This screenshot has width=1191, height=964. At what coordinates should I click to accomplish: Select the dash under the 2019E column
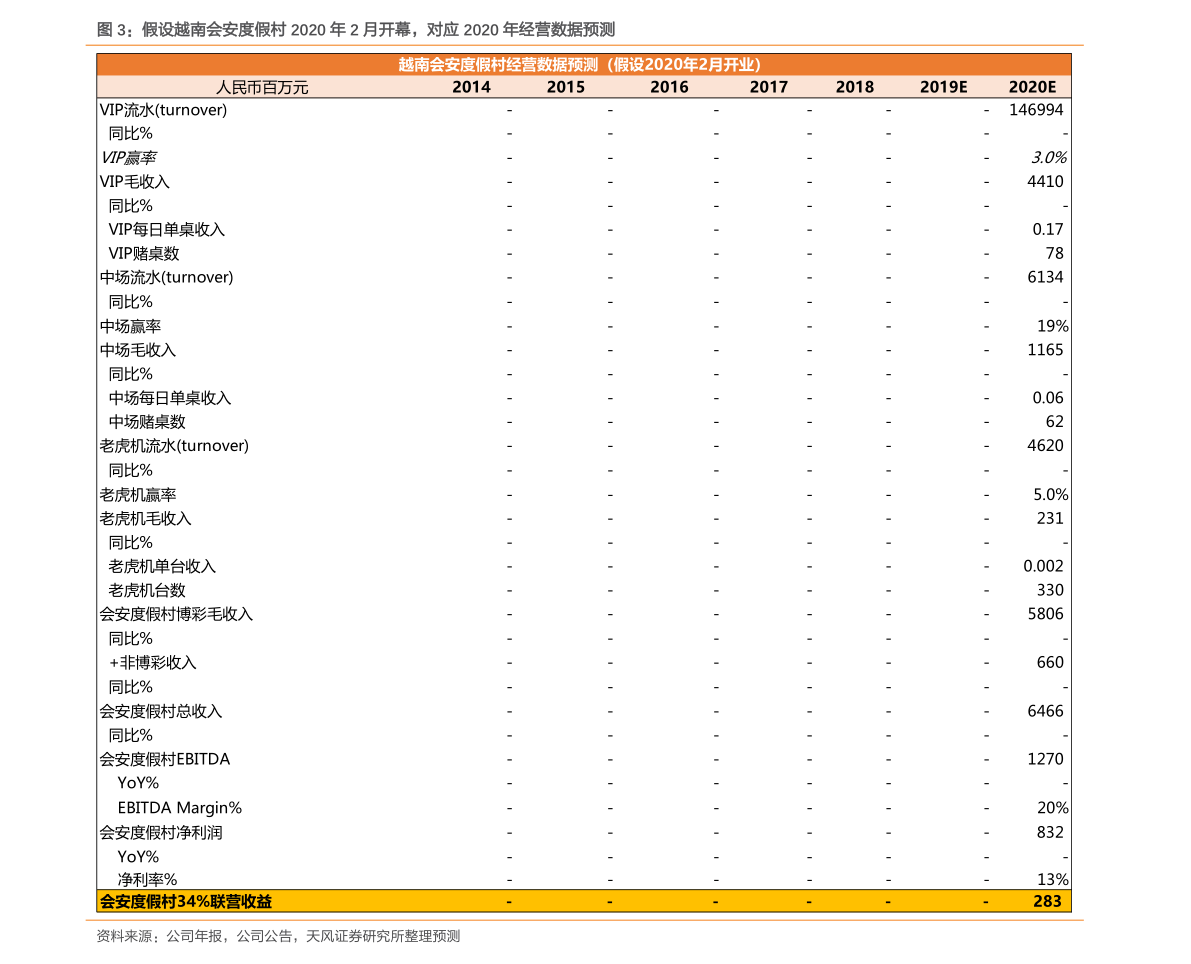coord(986,902)
